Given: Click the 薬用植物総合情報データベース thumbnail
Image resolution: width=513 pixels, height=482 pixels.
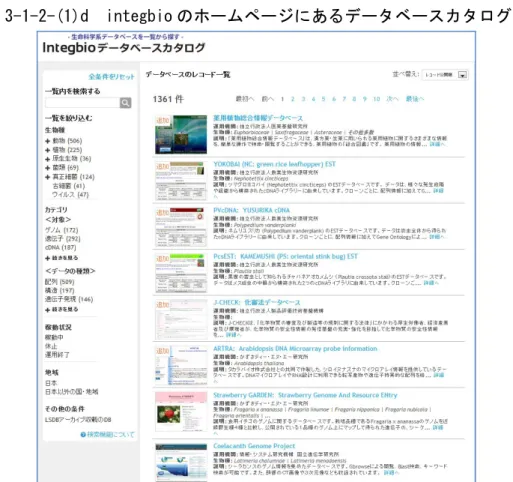Looking at the screenshot, I should tap(181, 134).
